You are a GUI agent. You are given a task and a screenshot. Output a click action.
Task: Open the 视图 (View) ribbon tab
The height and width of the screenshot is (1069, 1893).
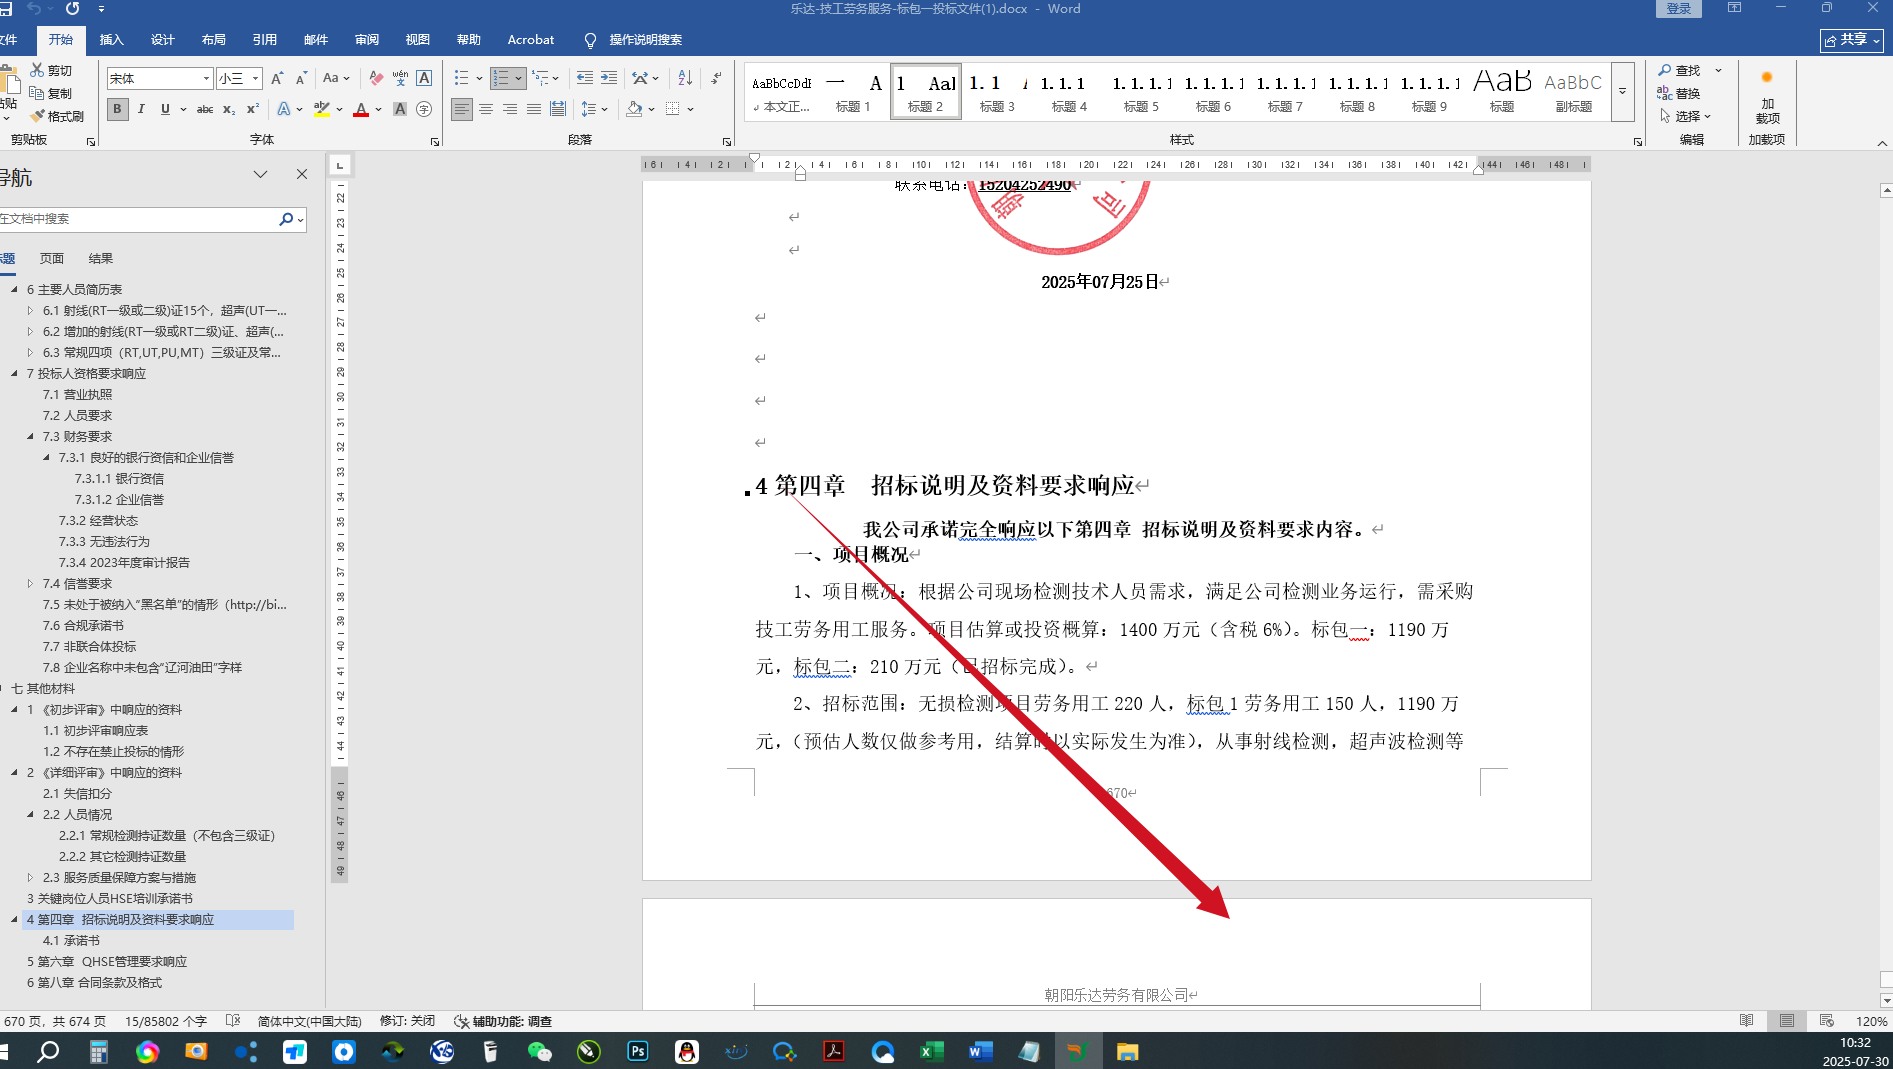418,40
